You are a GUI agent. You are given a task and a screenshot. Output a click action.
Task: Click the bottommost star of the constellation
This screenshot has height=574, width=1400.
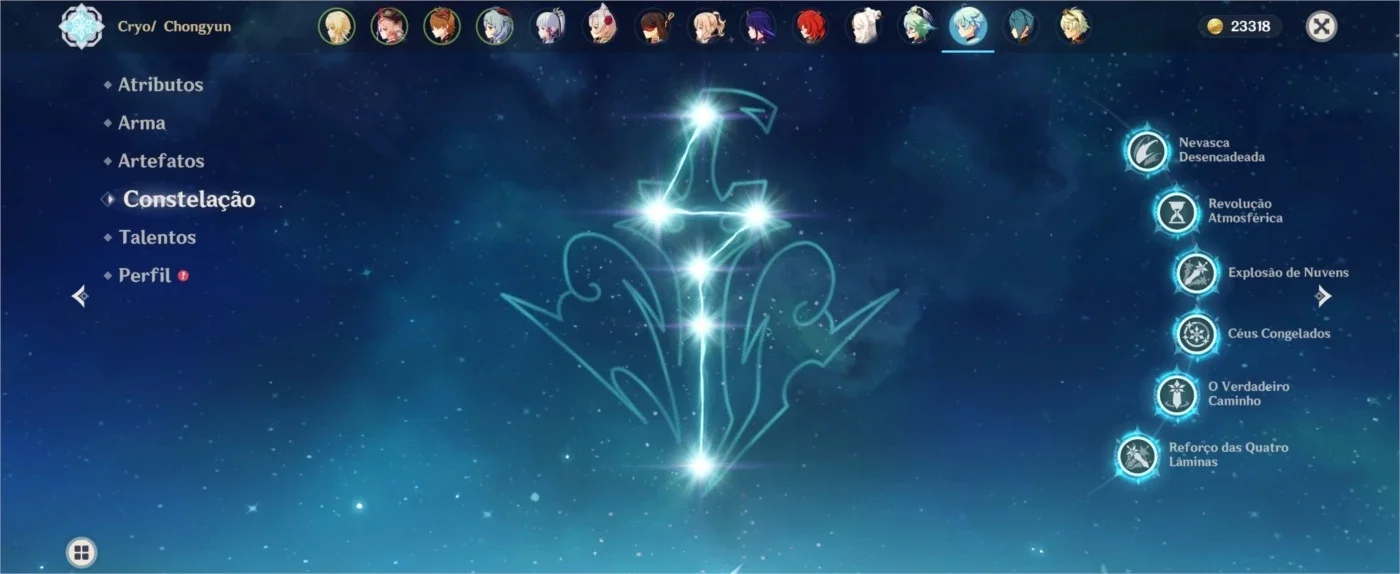(x=700, y=465)
